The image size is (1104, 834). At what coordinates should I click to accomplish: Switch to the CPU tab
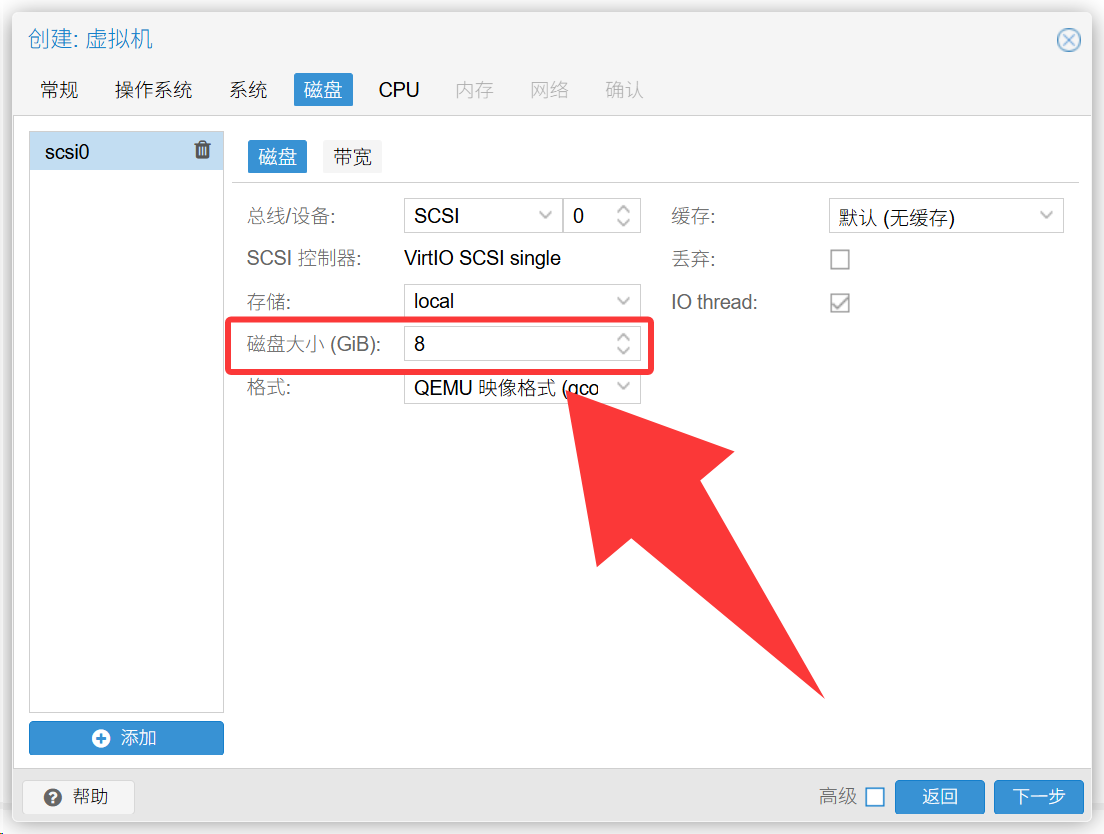click(x=398, y=90)
